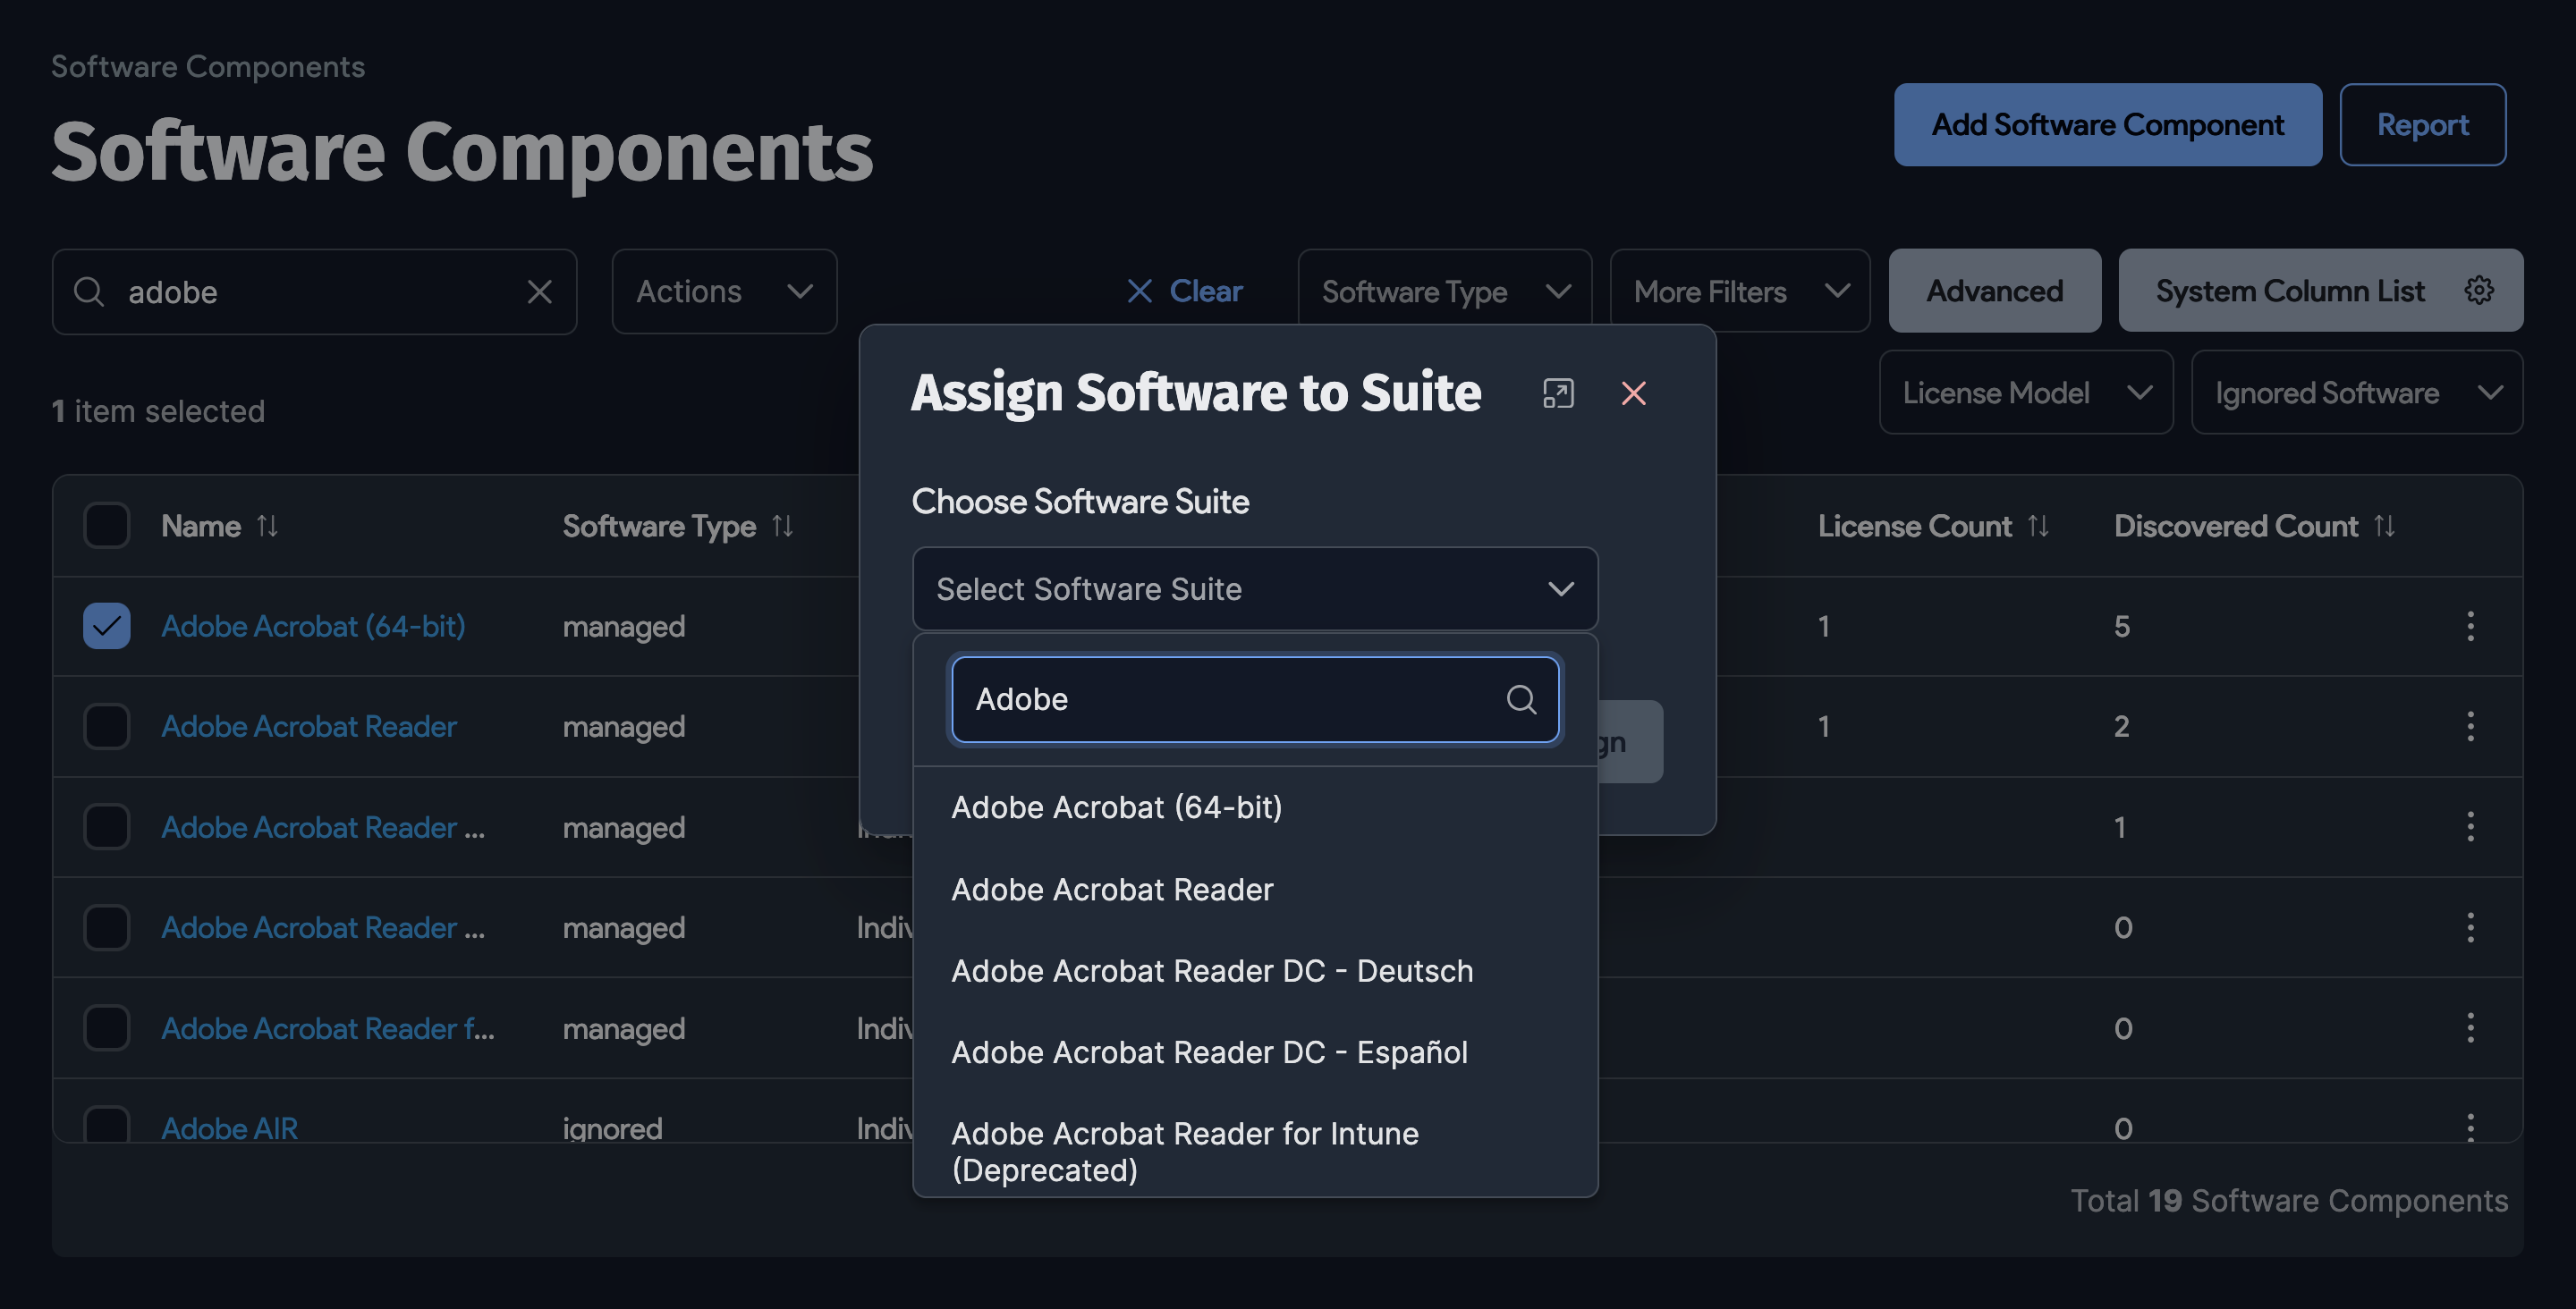Screen dimensions: 2576x1309
Task: Expand the Assign Software to Suite dialog fullscreen
Action: 1558,393
